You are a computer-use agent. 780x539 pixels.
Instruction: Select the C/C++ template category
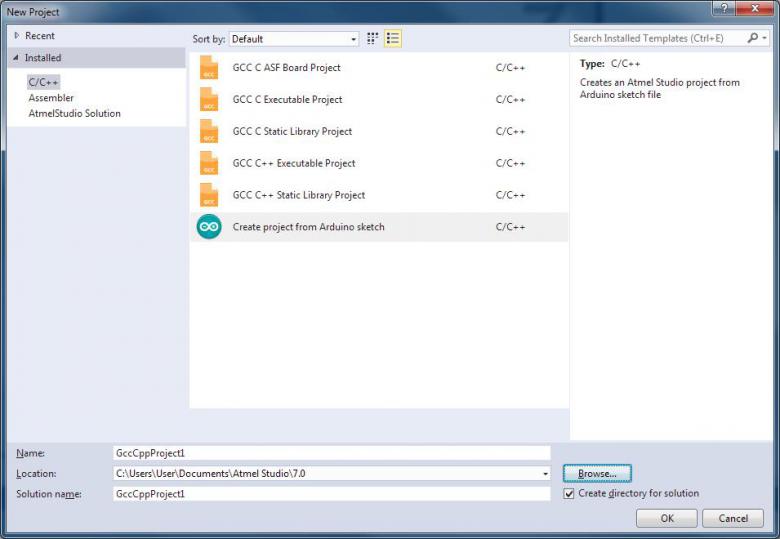[43, 82]
